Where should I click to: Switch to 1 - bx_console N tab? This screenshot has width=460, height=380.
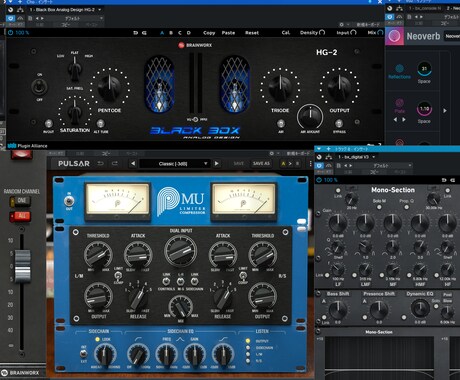tap(425, 8)
